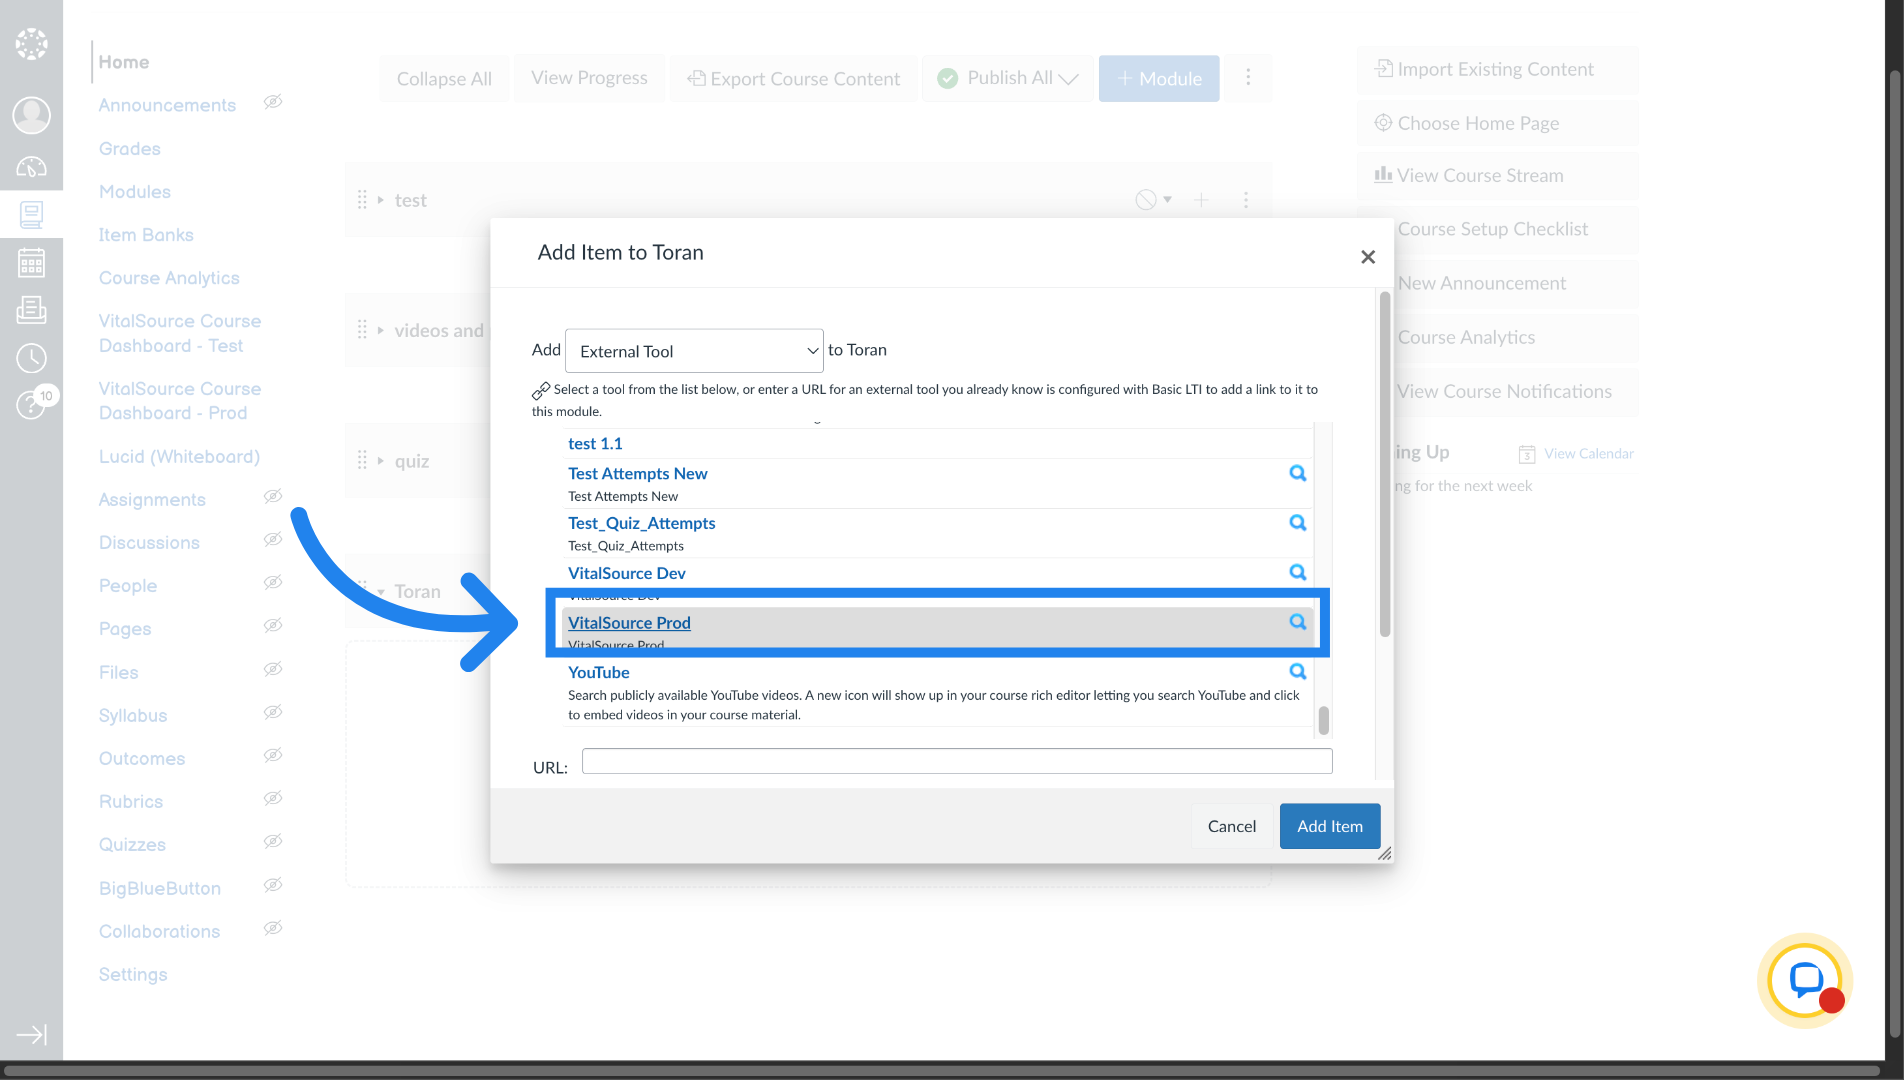Open the Calendar icon in global navigation
Viewport: 1904px width, 1080px height.
click(31, 263)
